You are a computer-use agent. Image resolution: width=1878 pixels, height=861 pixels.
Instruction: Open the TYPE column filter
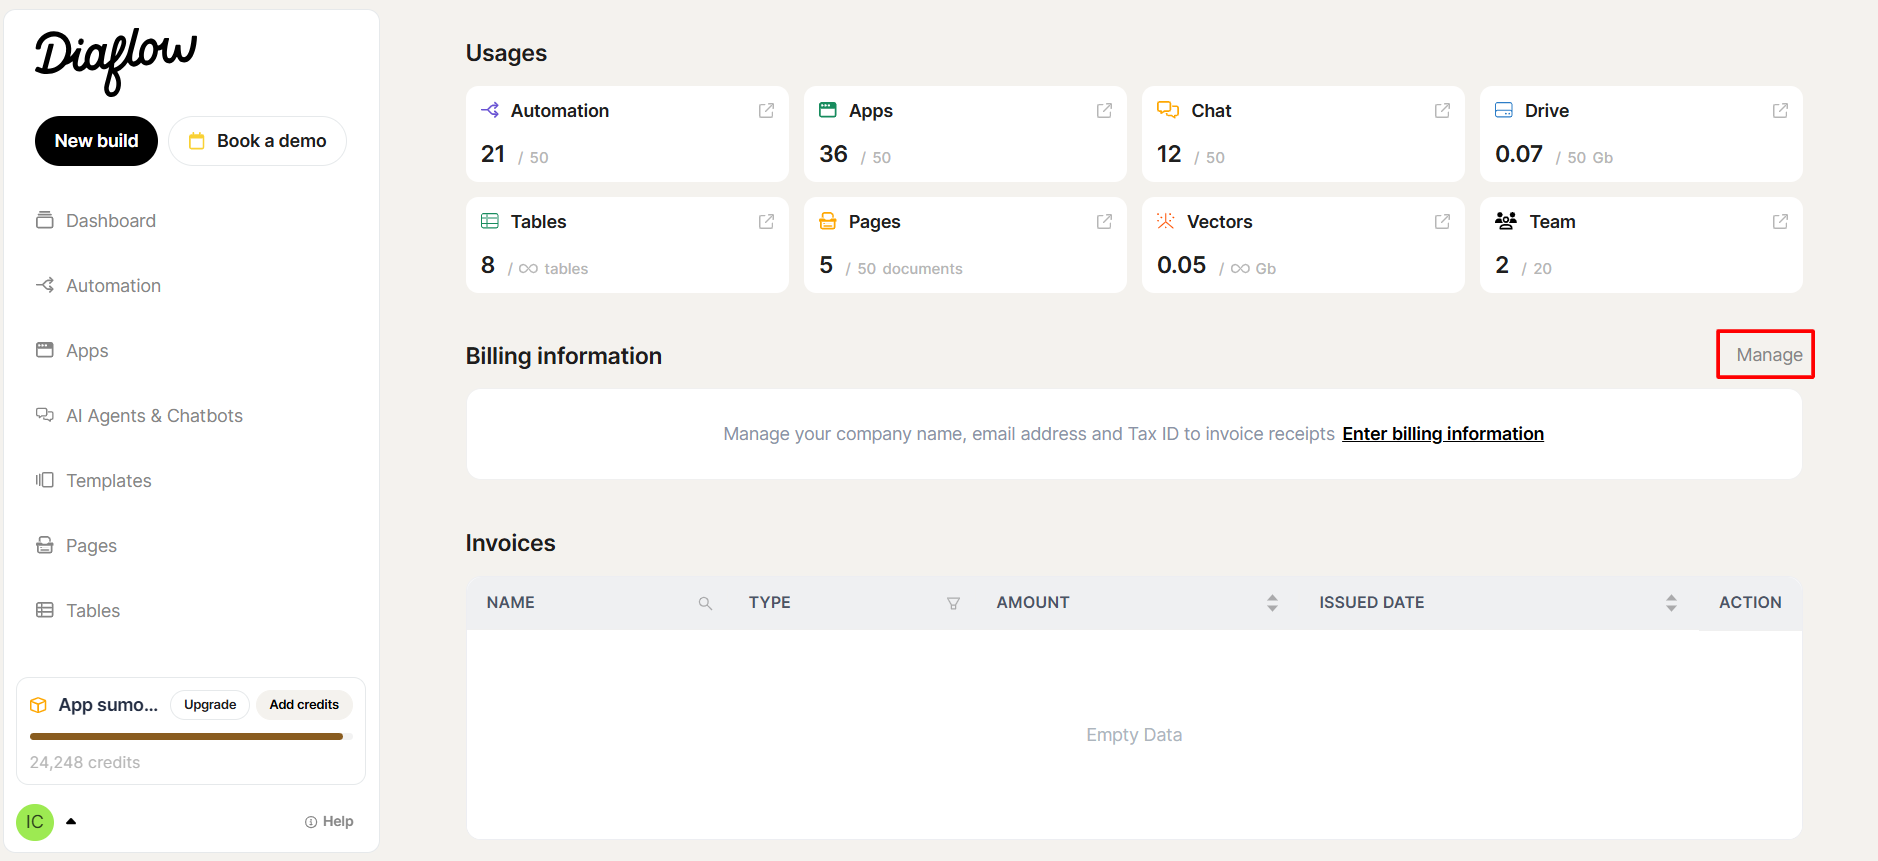[953, 603]
